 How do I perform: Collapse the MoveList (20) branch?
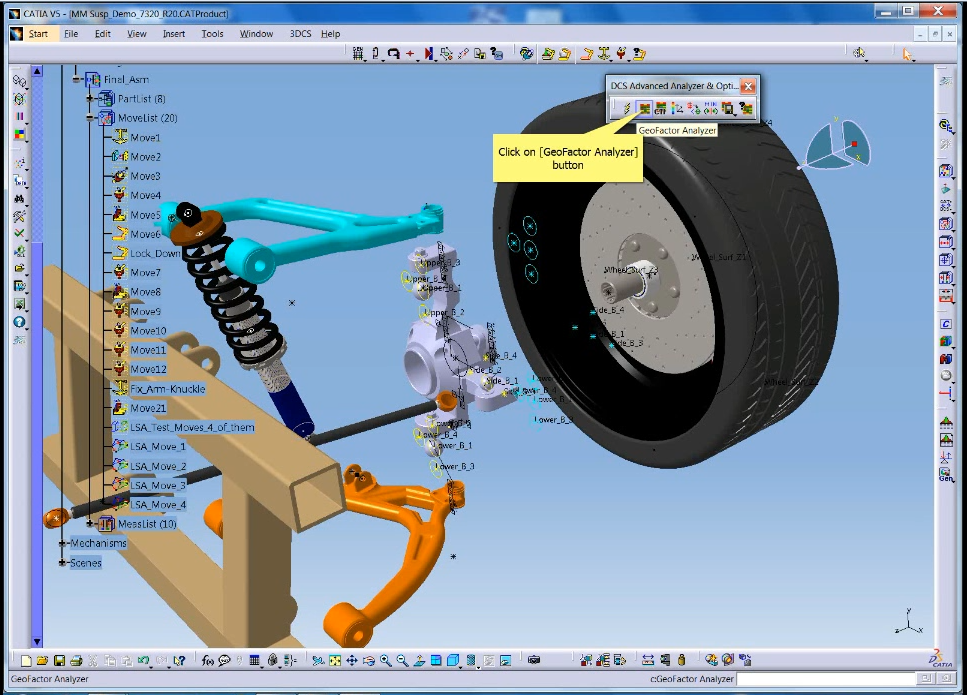coord(89,116)
